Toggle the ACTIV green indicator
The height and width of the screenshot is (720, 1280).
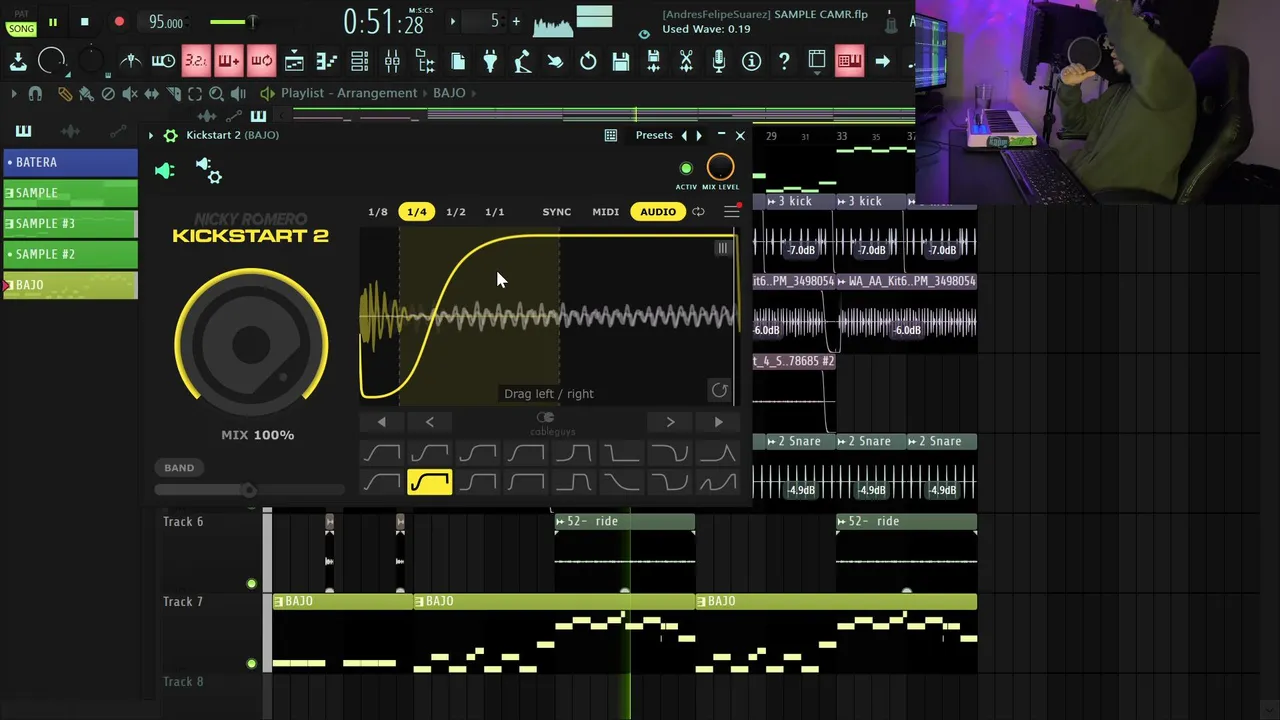coord(686,169)
